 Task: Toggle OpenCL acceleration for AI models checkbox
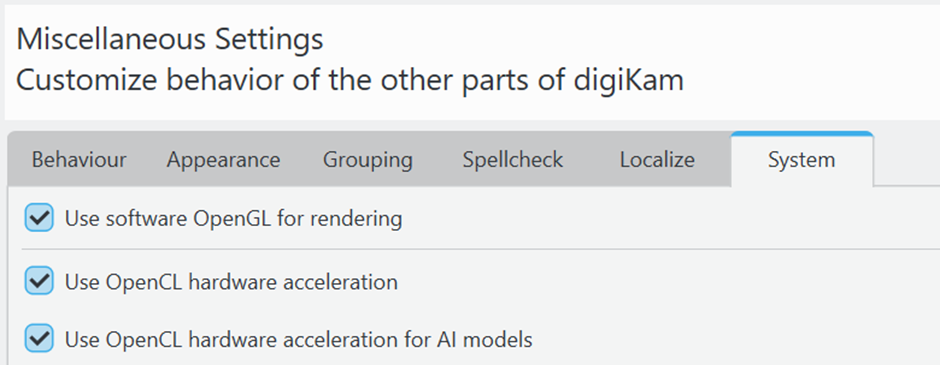39,340
